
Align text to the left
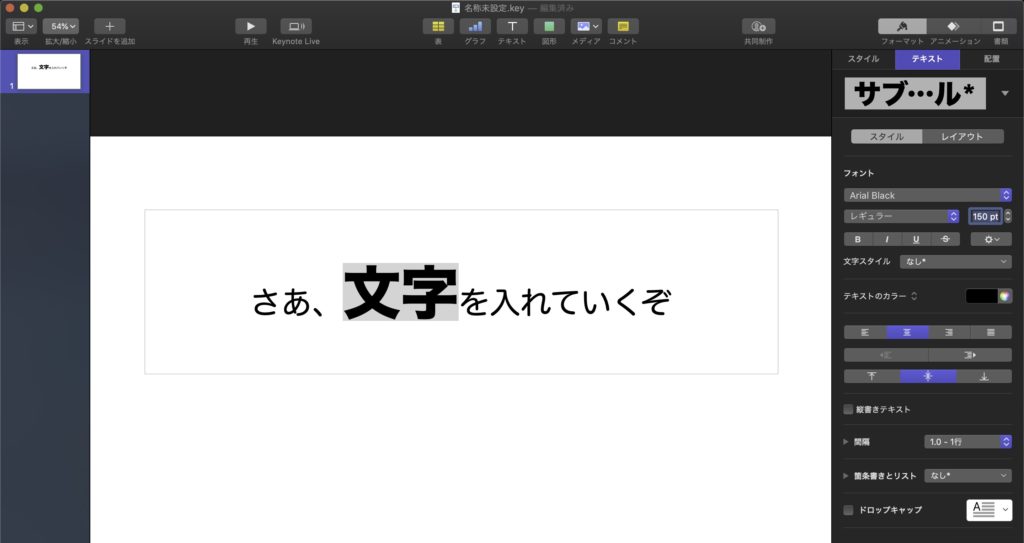coord(865,333)
